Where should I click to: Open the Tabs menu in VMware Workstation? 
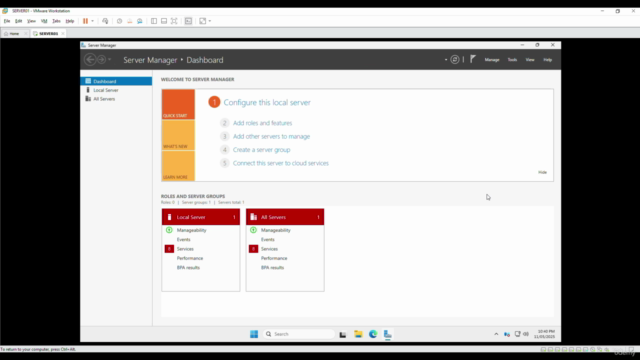tap(56, 21)
